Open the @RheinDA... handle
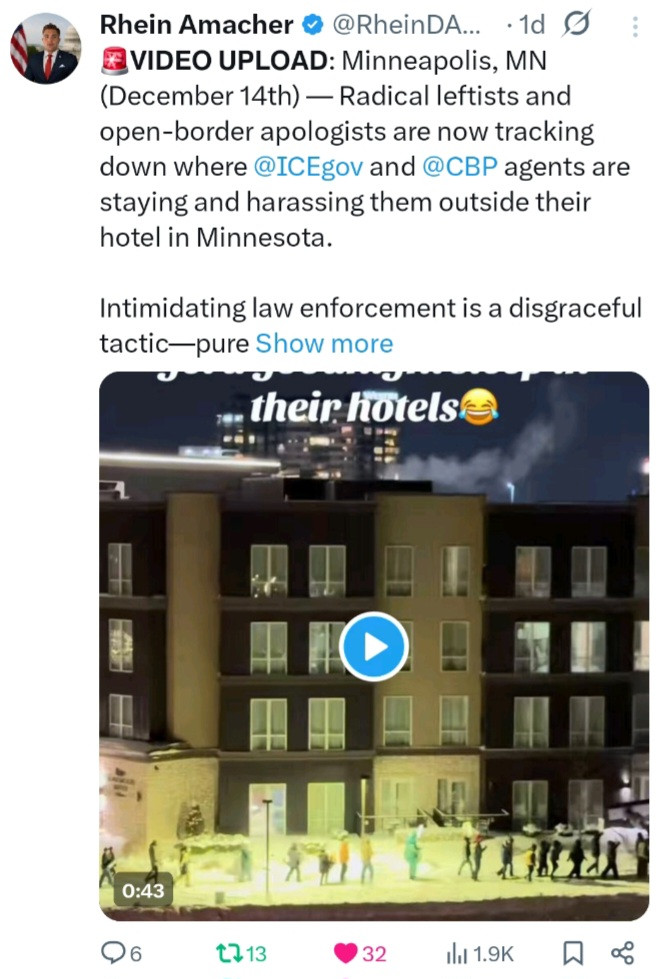 tap(406, 25)
